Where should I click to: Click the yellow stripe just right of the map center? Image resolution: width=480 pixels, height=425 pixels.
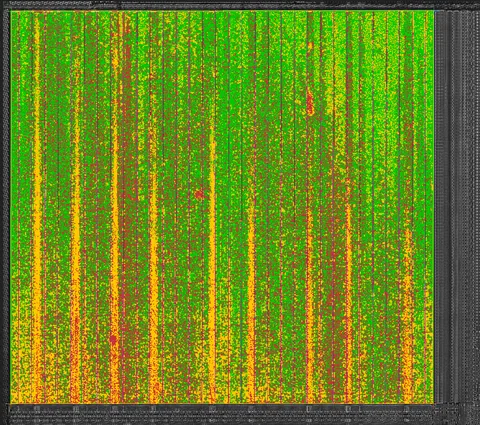251,293
